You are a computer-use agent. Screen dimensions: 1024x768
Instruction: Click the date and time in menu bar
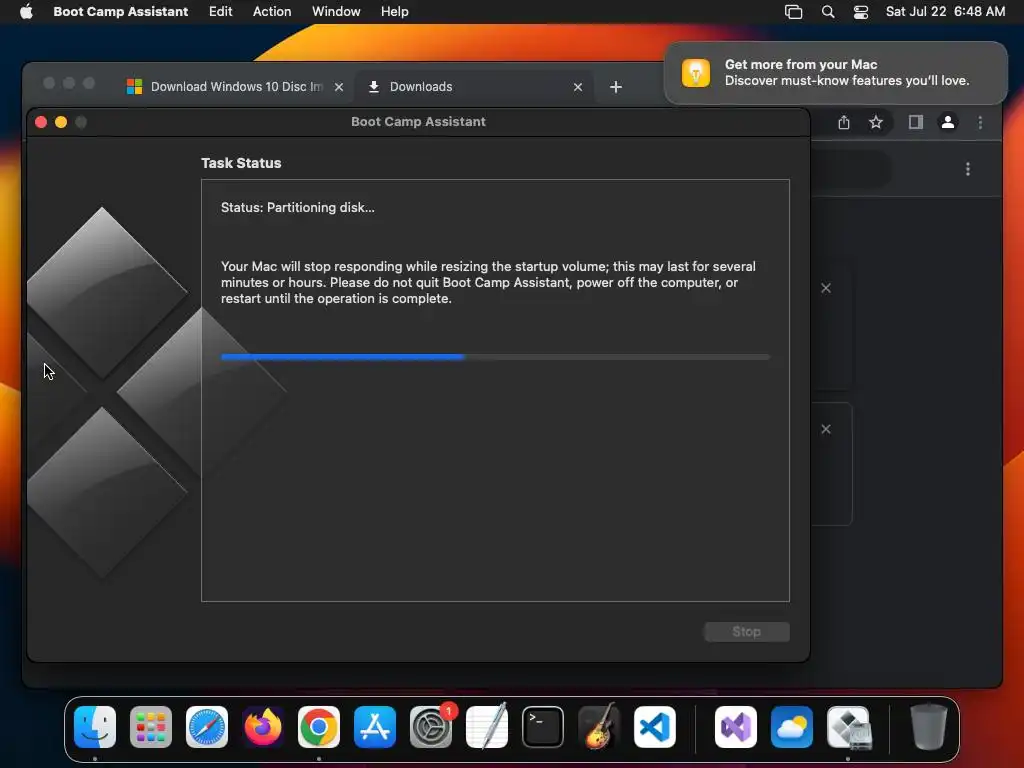click(x=945, y=12)
